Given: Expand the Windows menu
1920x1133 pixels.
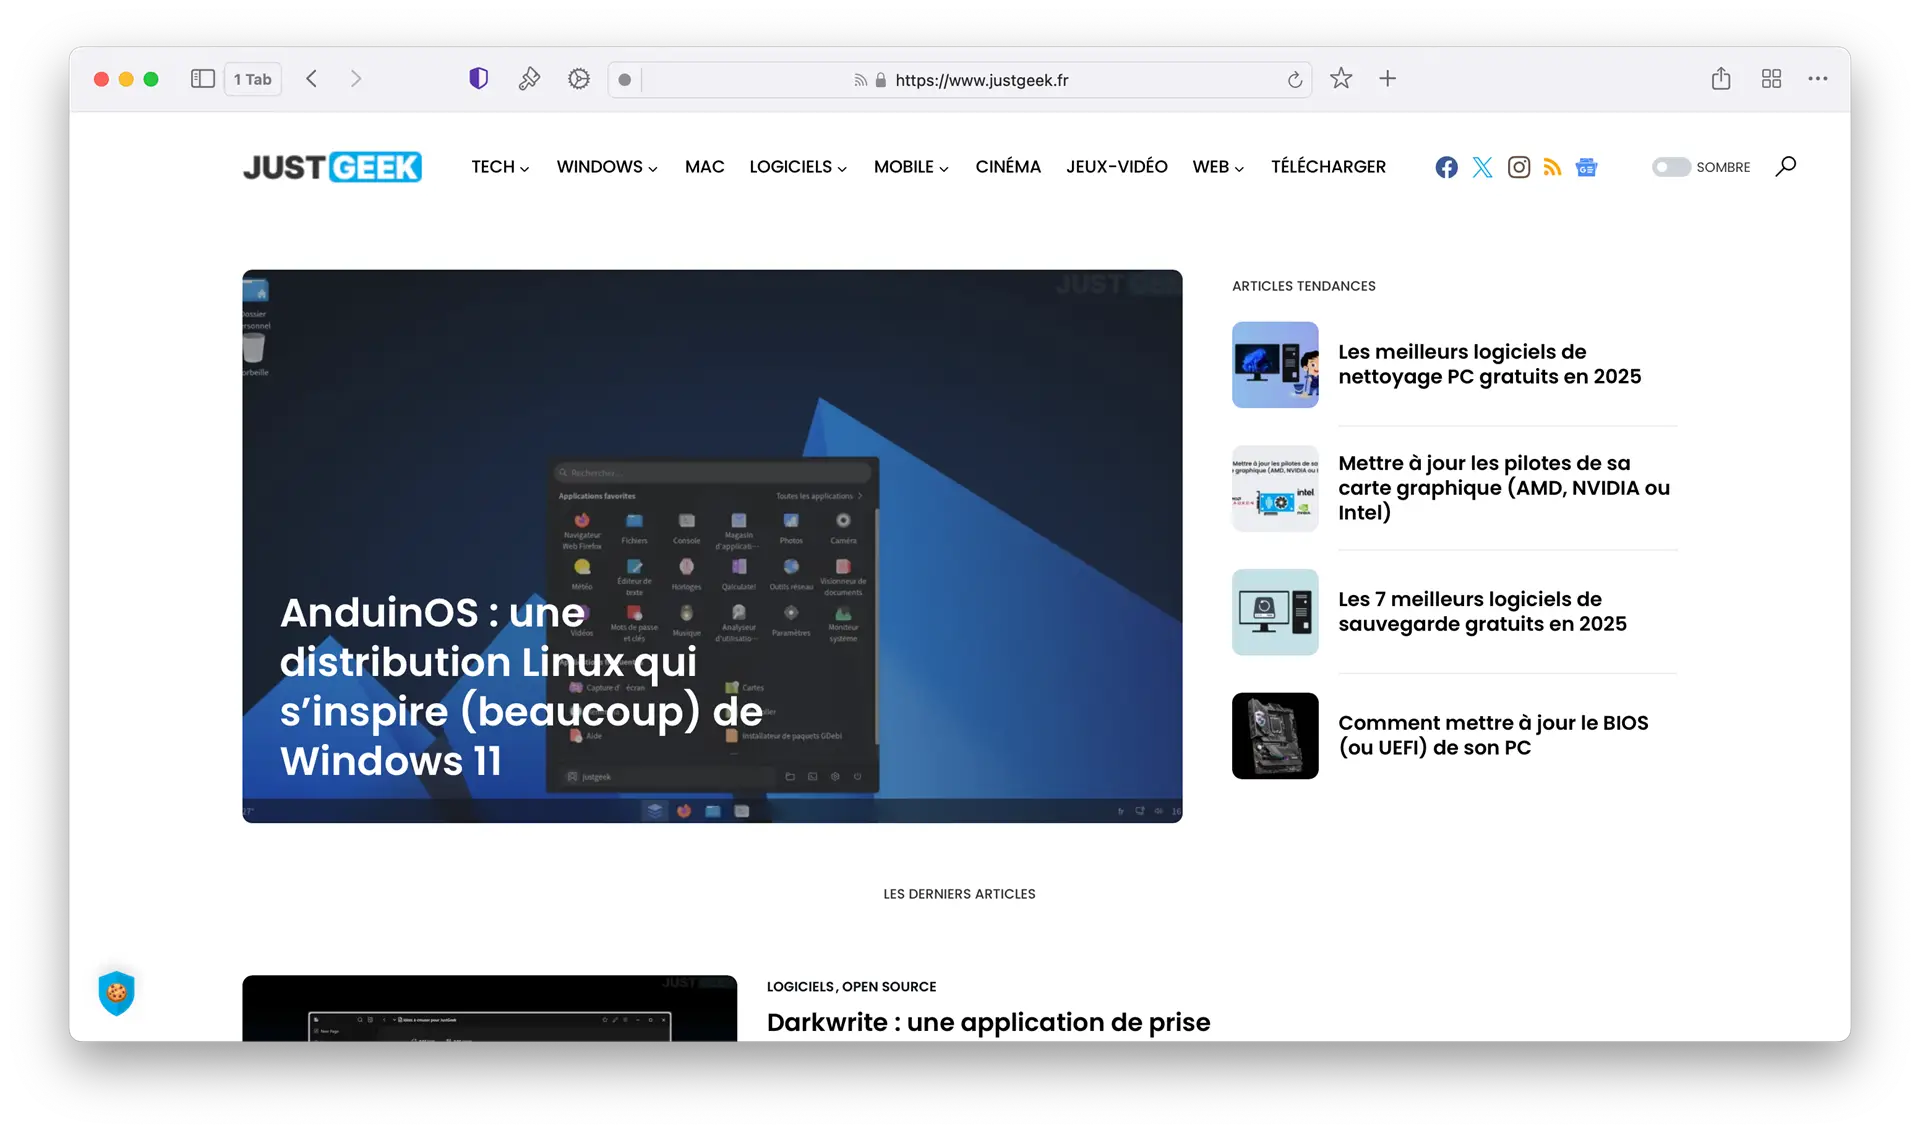Looking at the screenshot, I should pyautogui.click(x=607, y=167).
